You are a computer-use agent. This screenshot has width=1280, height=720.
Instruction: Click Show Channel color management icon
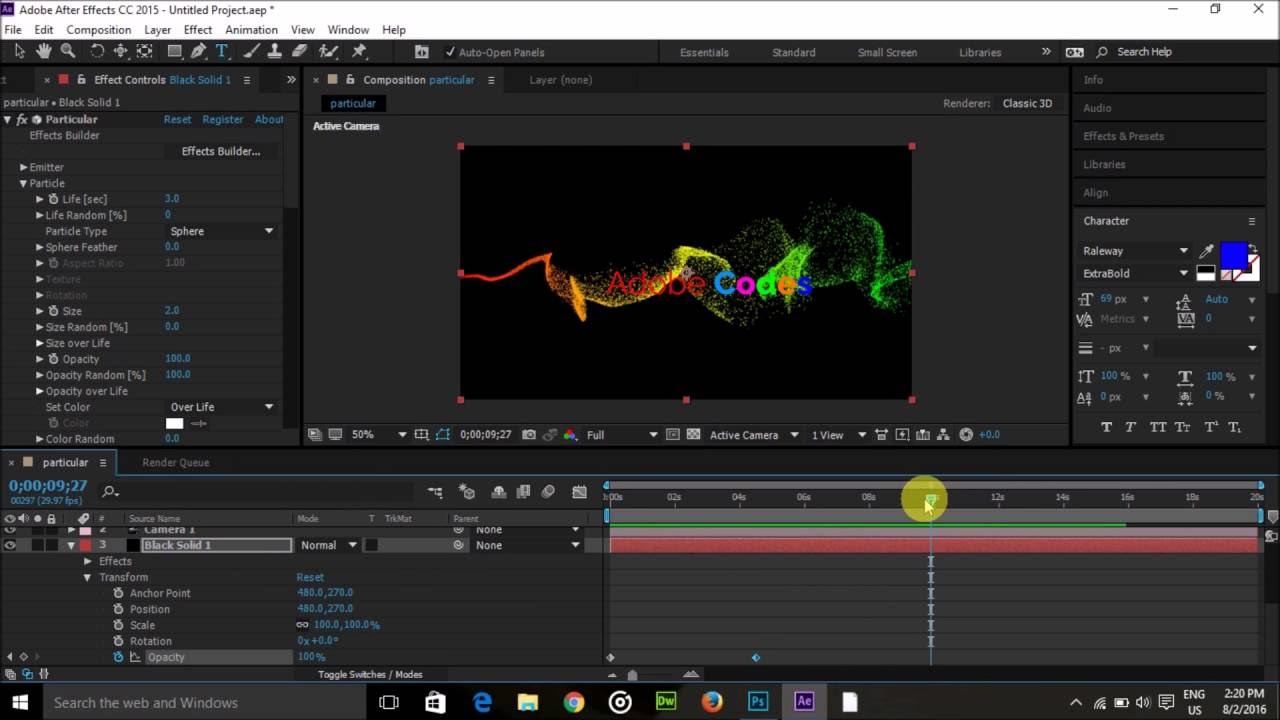pyautogui.click(x=570, y=435)
